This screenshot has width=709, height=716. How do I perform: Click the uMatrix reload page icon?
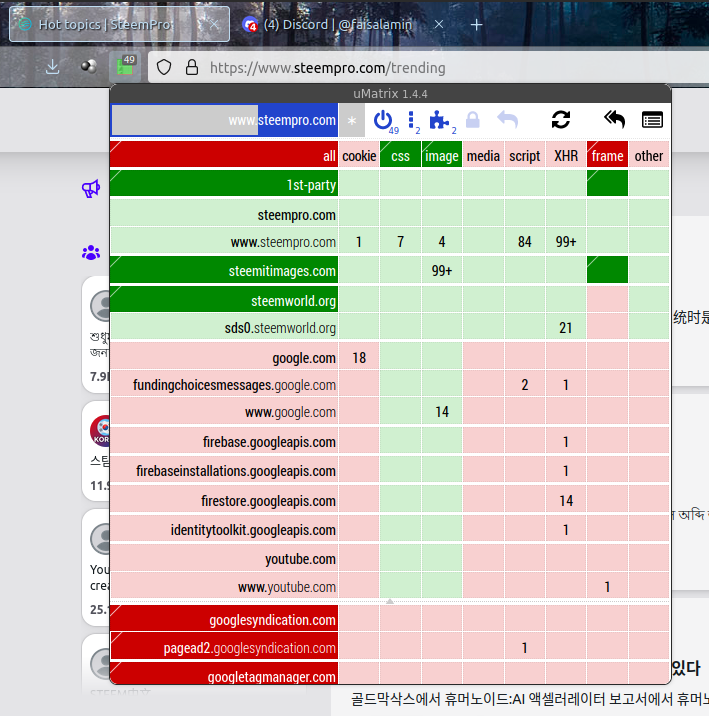pos(561,120)
